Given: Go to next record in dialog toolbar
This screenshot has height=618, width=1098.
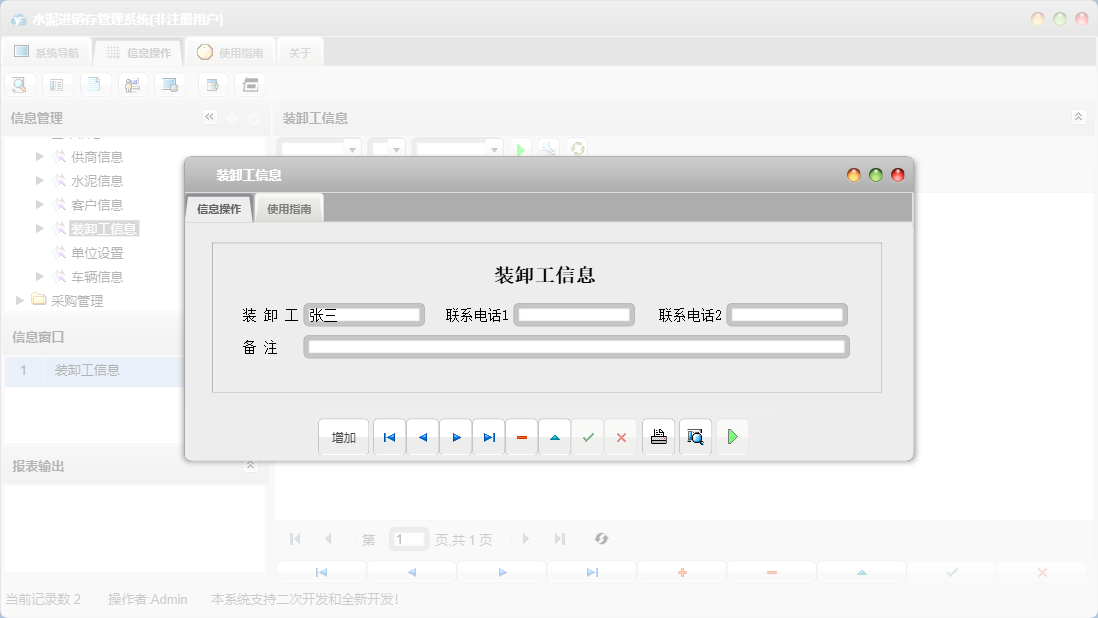Looking at the screenshot, I should coord(456,437).
